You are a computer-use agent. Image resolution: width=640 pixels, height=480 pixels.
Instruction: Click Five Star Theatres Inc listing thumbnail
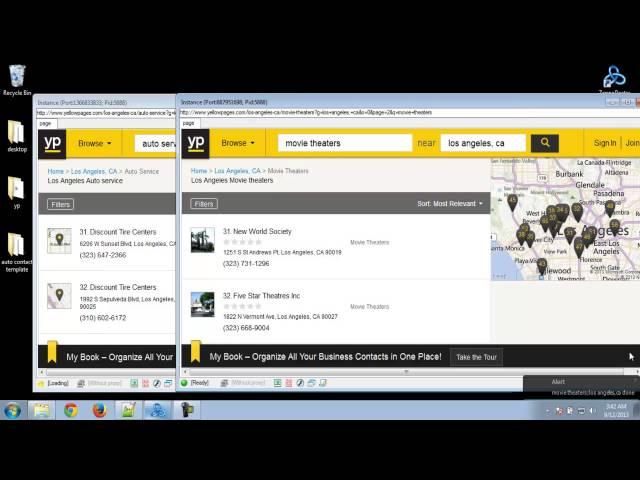pos(202,304)
